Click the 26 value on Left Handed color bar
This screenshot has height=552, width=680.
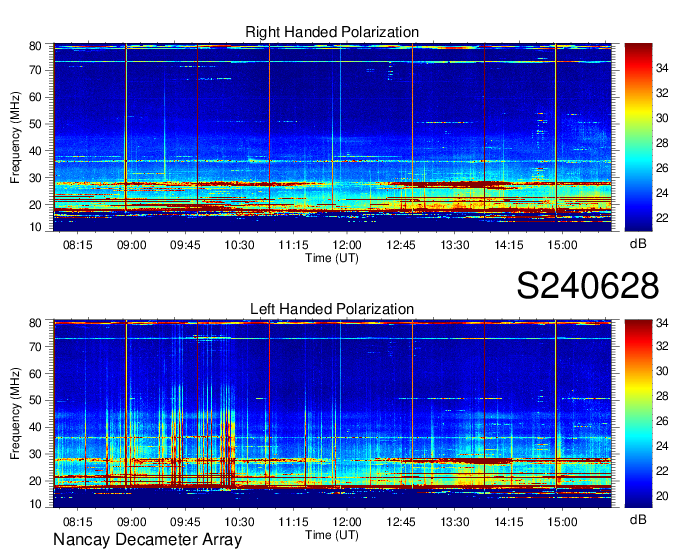pos(662,421)
